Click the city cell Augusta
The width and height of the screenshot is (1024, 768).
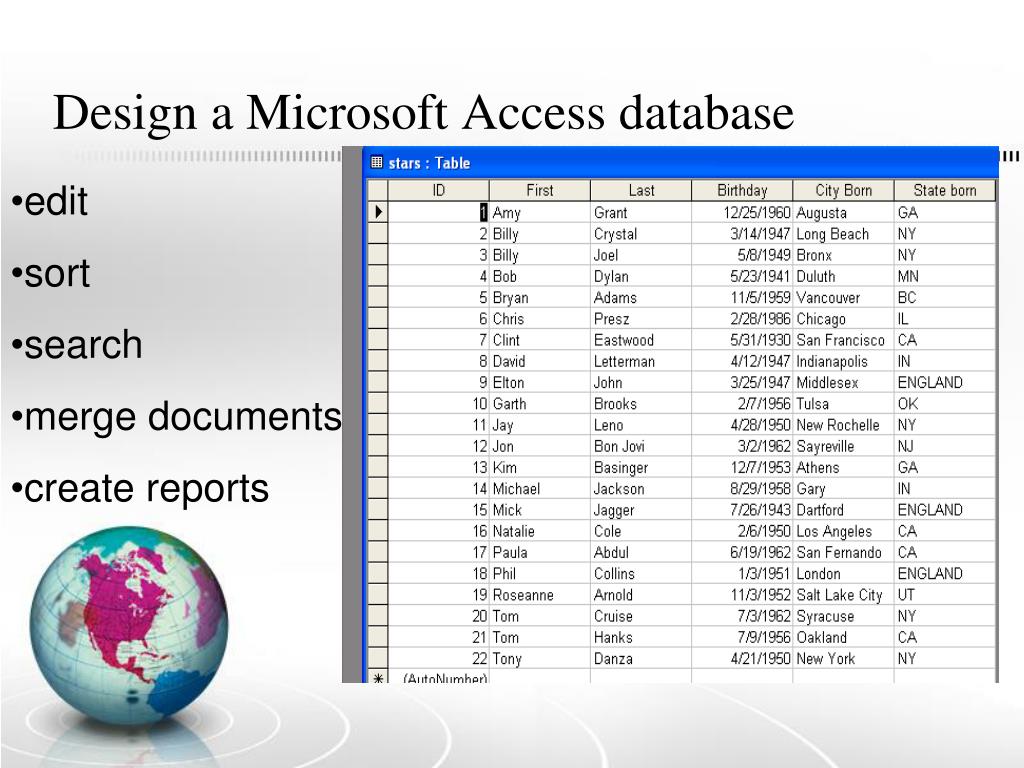(844, 212)
